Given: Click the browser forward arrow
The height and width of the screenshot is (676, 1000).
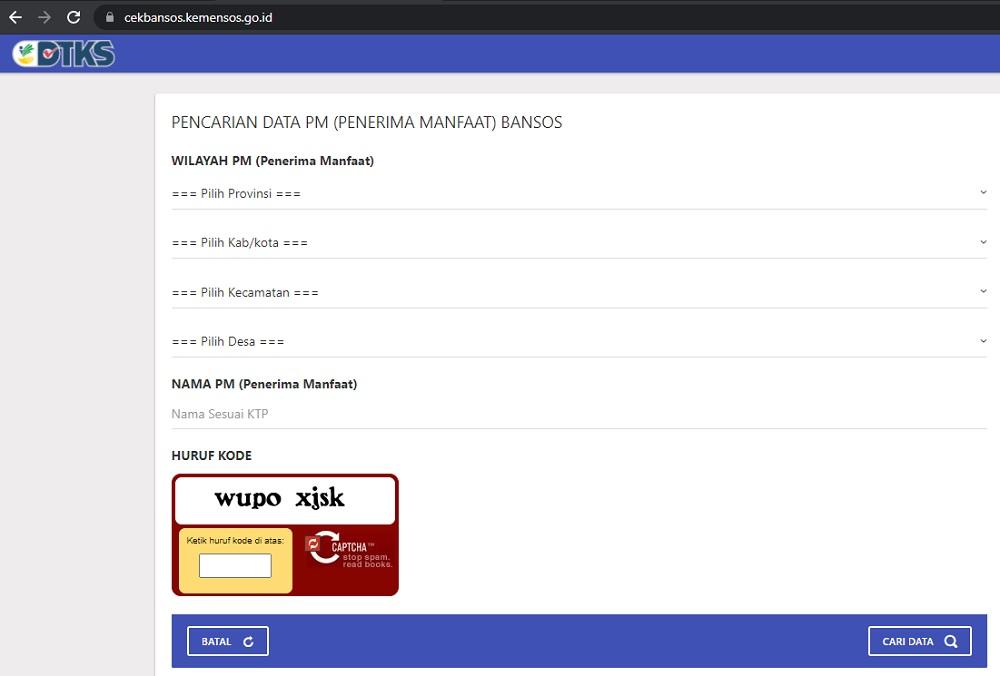Looking at the screenshot, I should click(44, 17).
